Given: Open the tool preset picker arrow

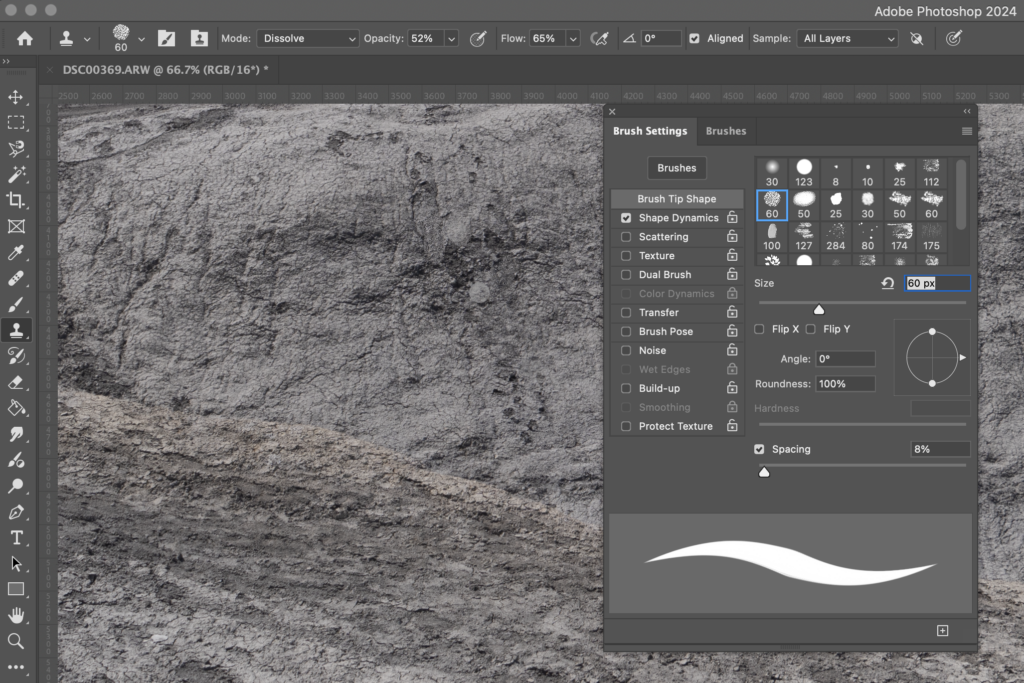Looking at the screenshot, I should click(x=87, y=39).
